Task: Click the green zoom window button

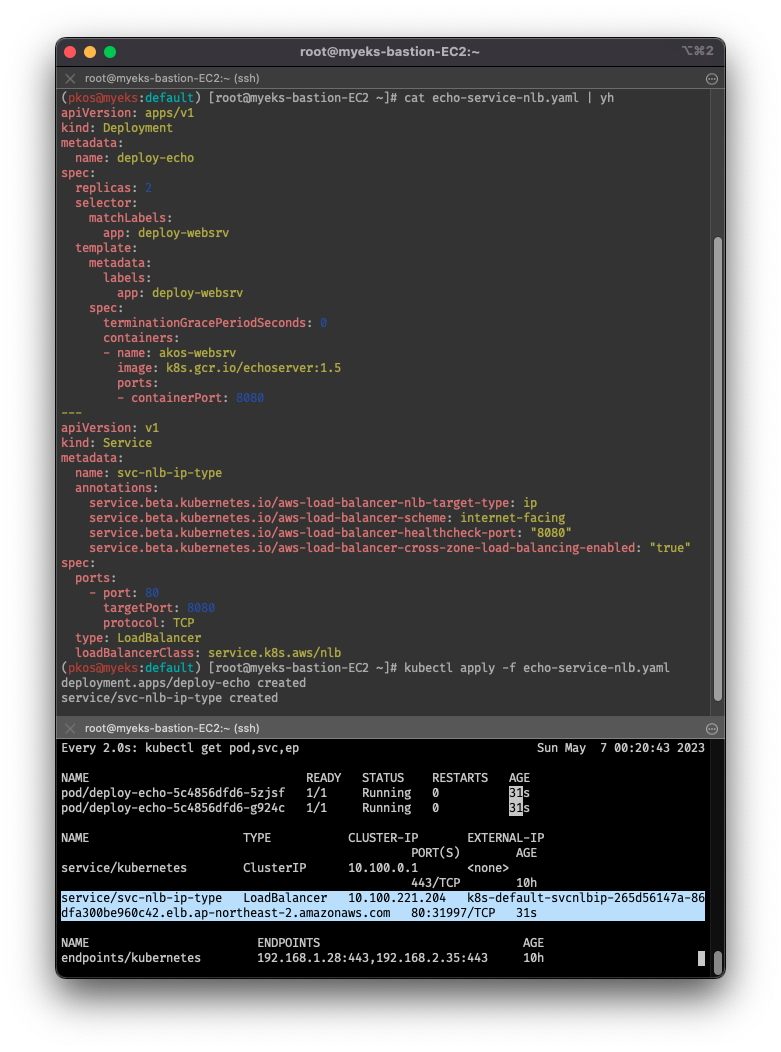Action: [x=110, y=52]
